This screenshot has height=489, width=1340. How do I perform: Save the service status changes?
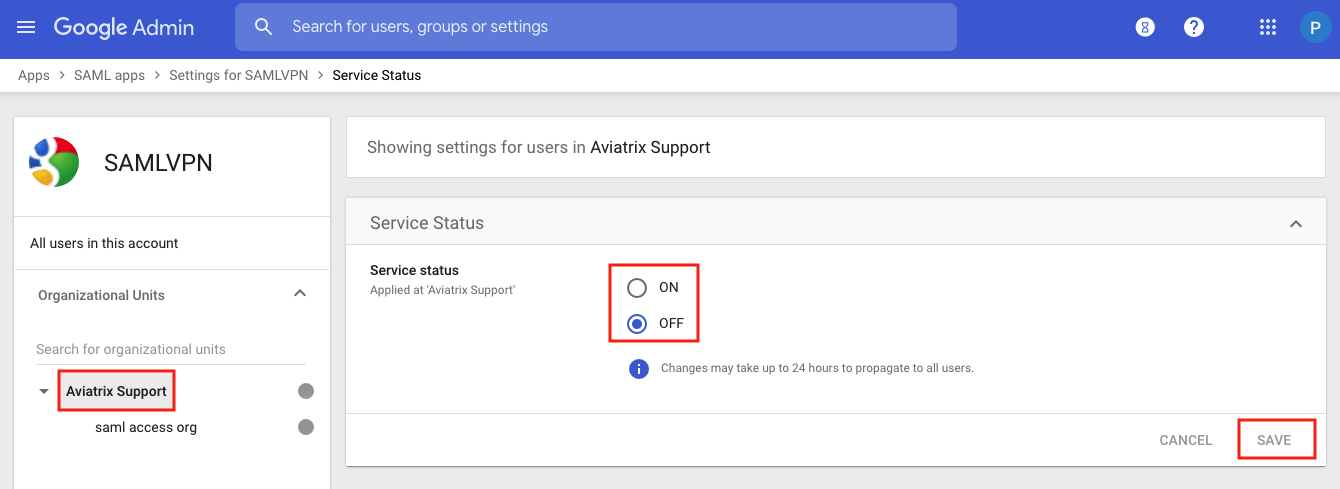click(1274, 440)
